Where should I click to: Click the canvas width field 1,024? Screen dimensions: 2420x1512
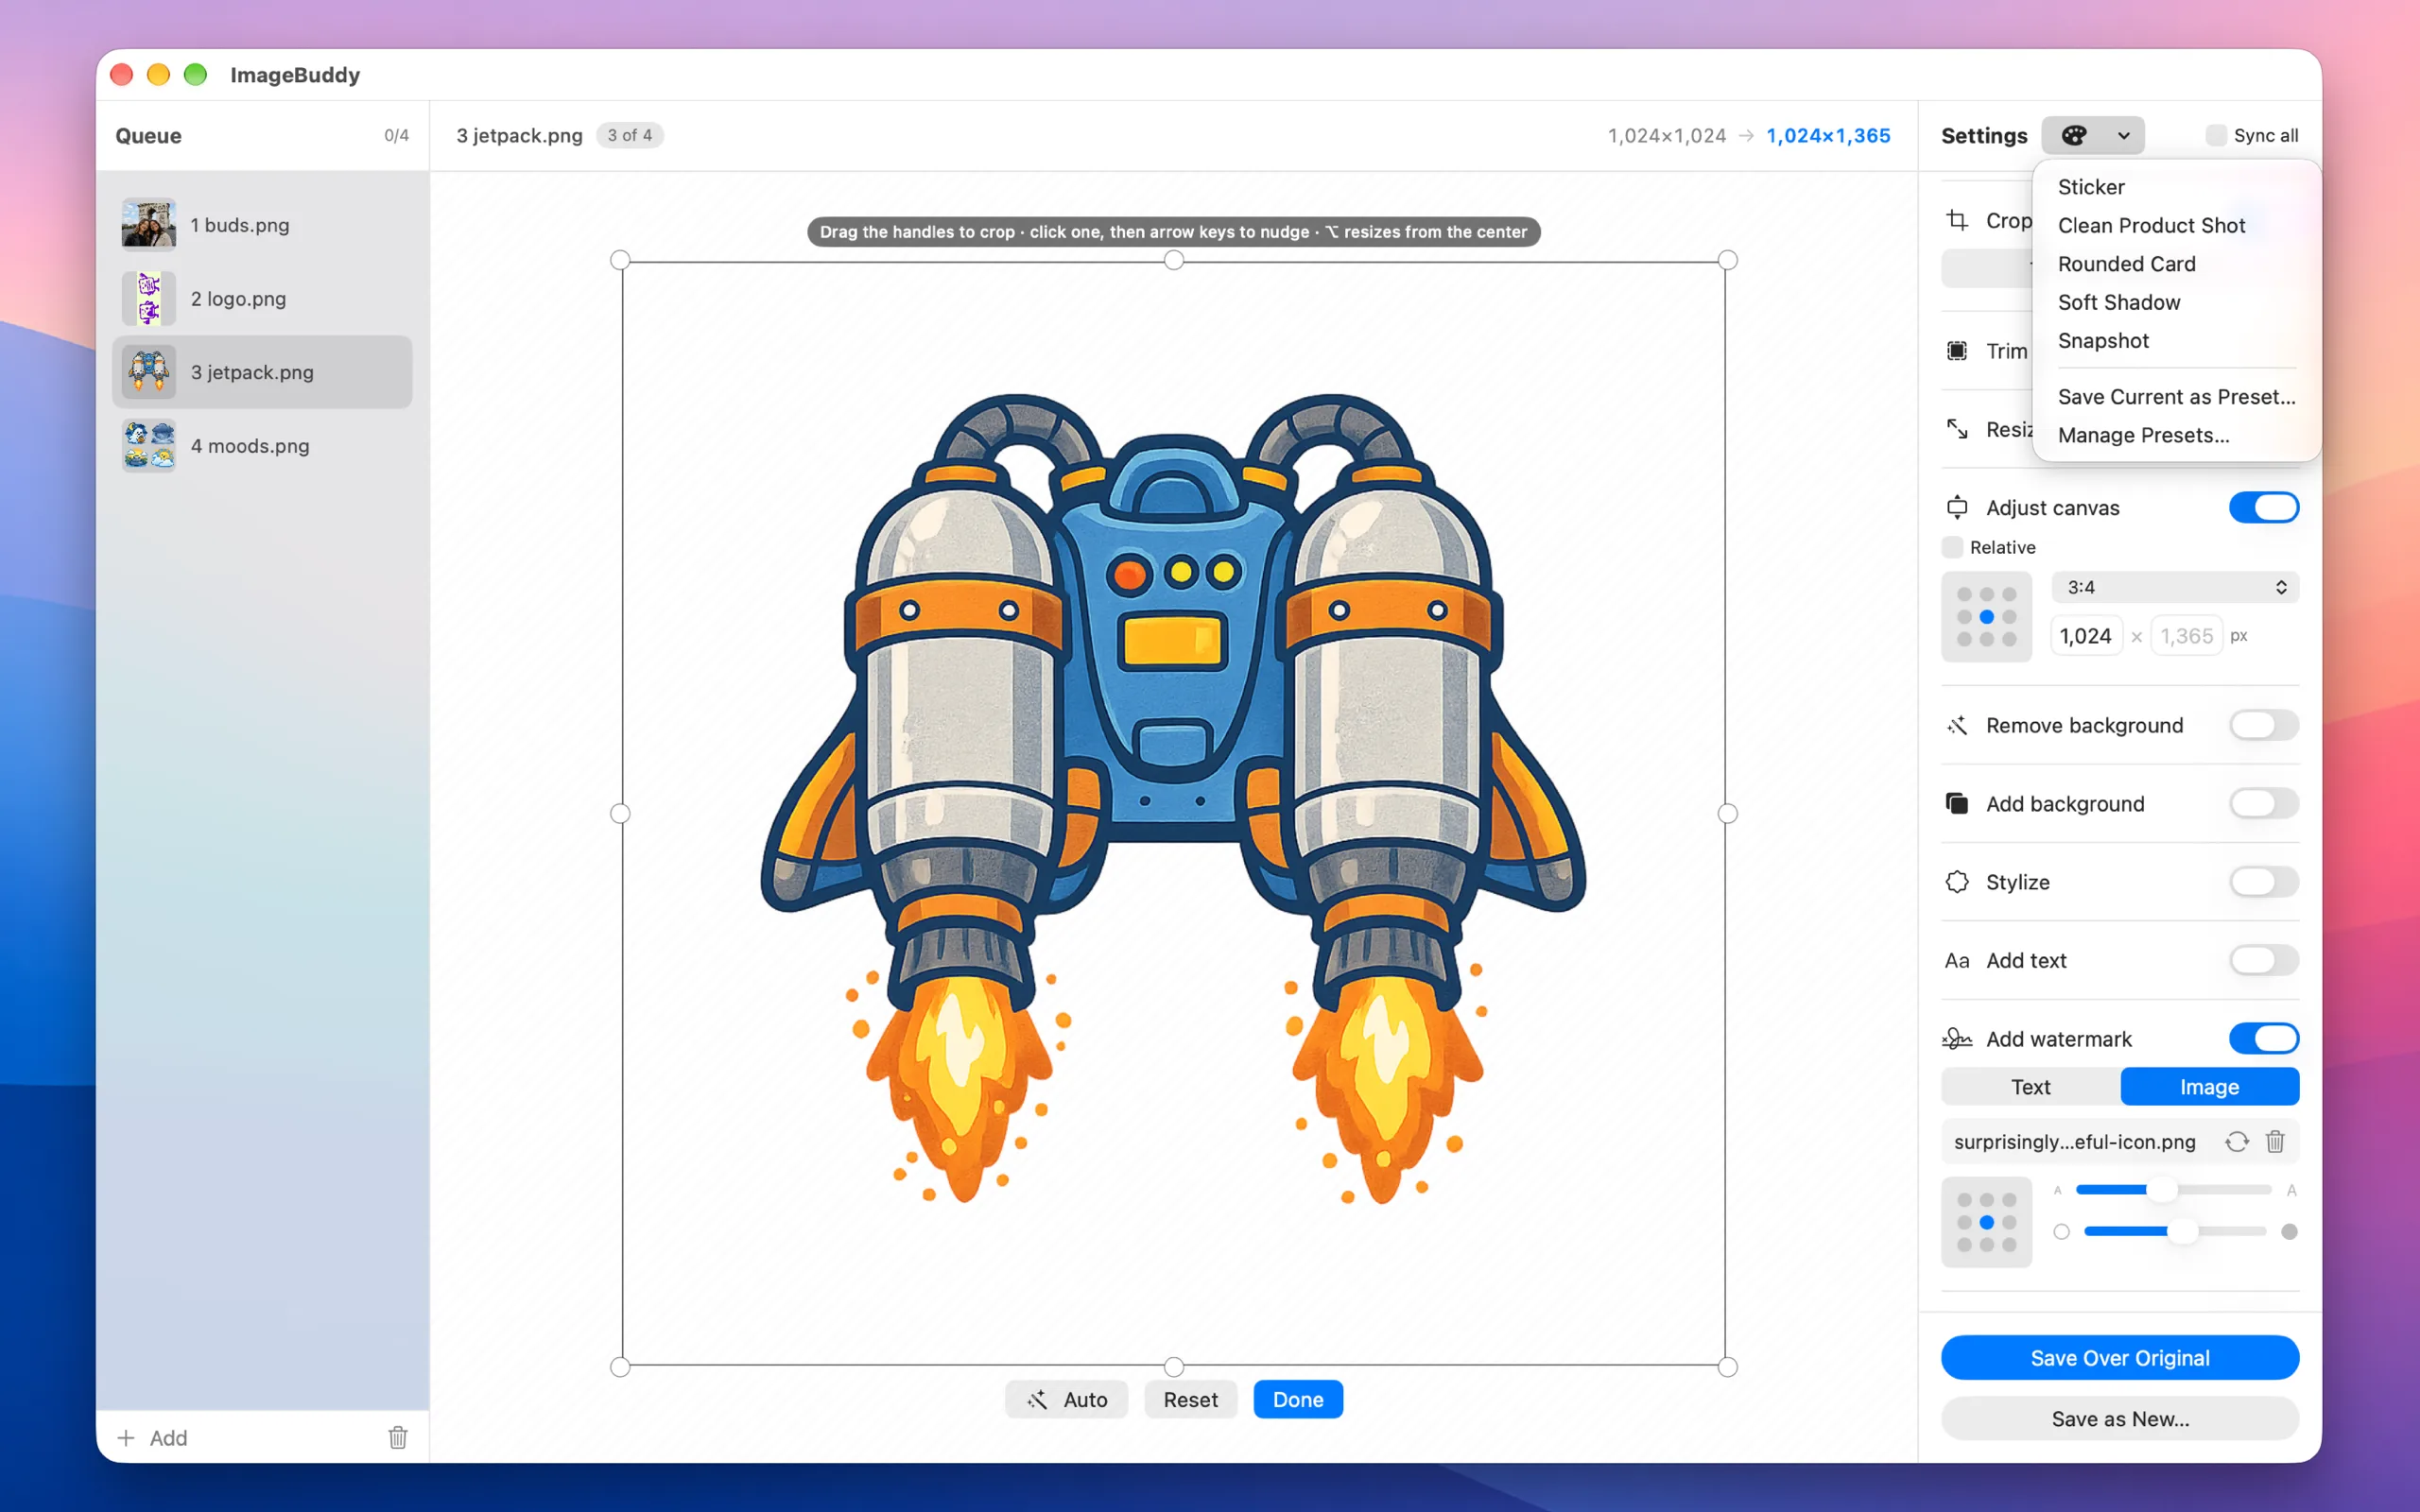[x=2086, y=636]
